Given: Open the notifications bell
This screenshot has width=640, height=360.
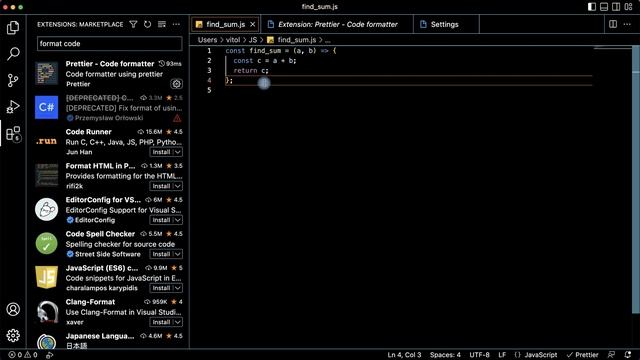Looking at the screenshot, I should [628, 355].
